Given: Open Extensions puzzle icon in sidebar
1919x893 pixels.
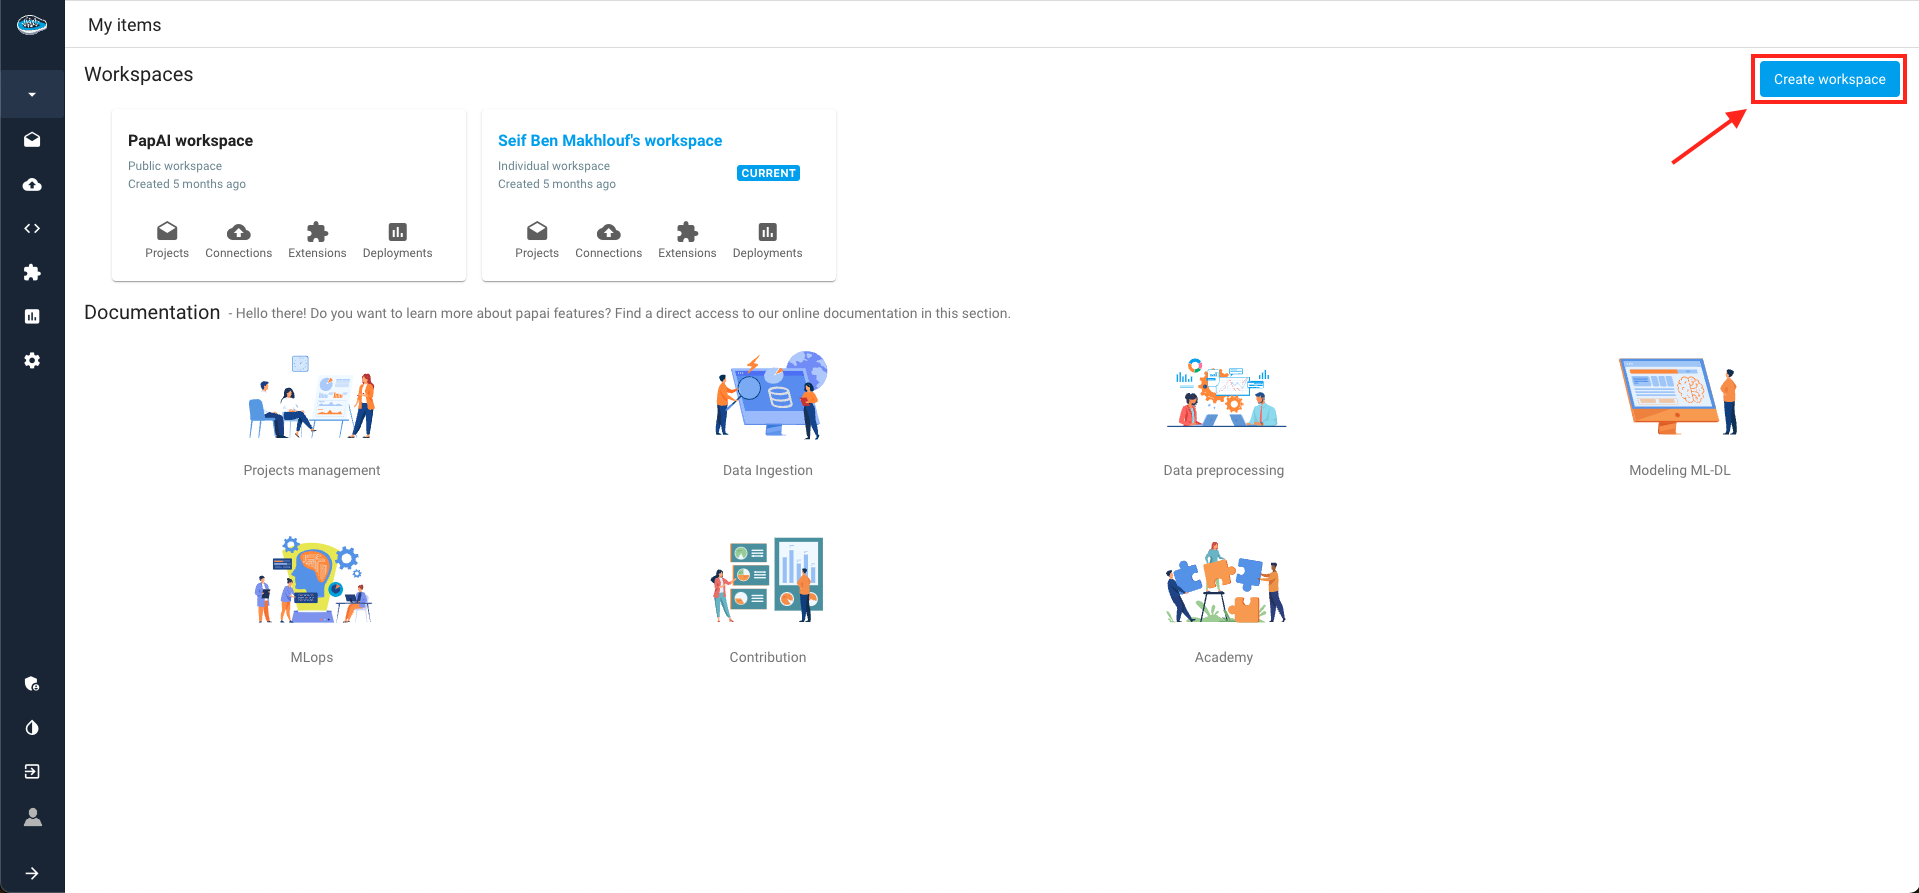Looking at the screenshot, I should (x=32, y=272).
